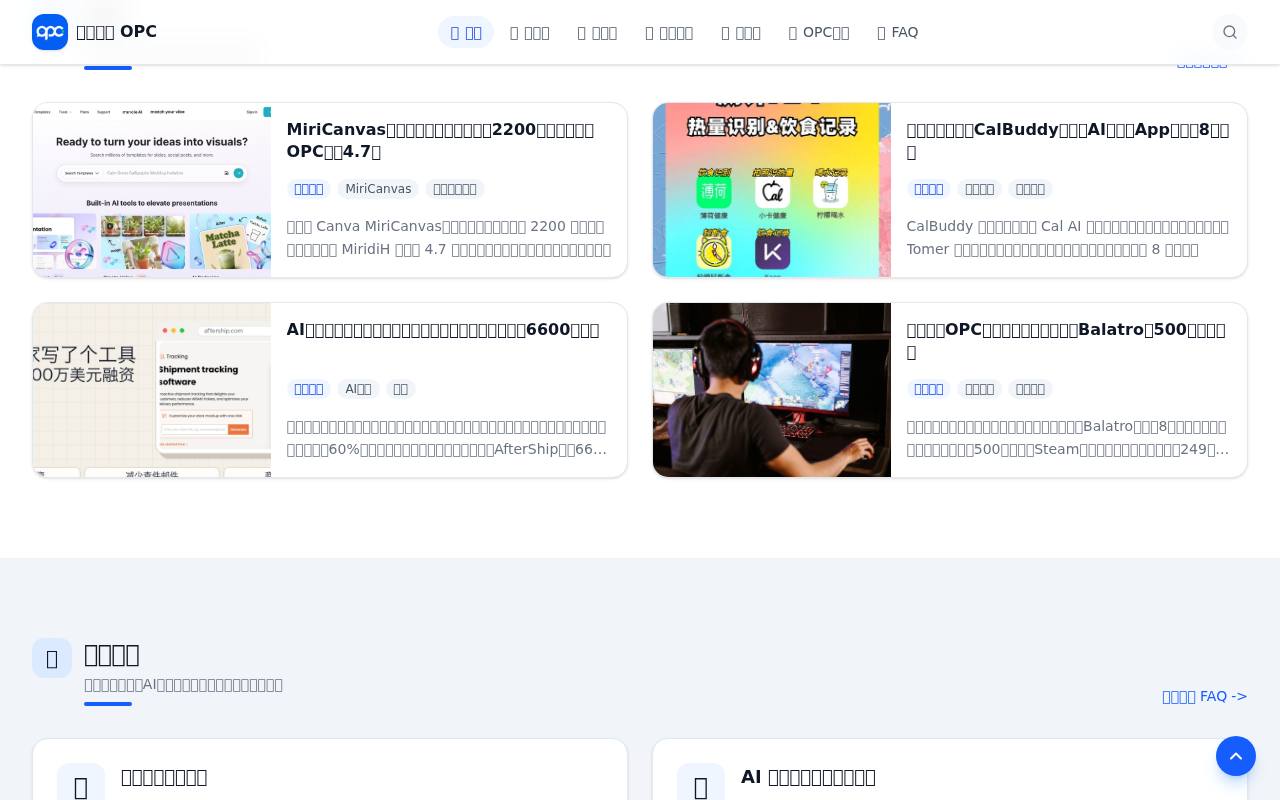Open the CalBuddy article headline

(x=1068, y=140)
